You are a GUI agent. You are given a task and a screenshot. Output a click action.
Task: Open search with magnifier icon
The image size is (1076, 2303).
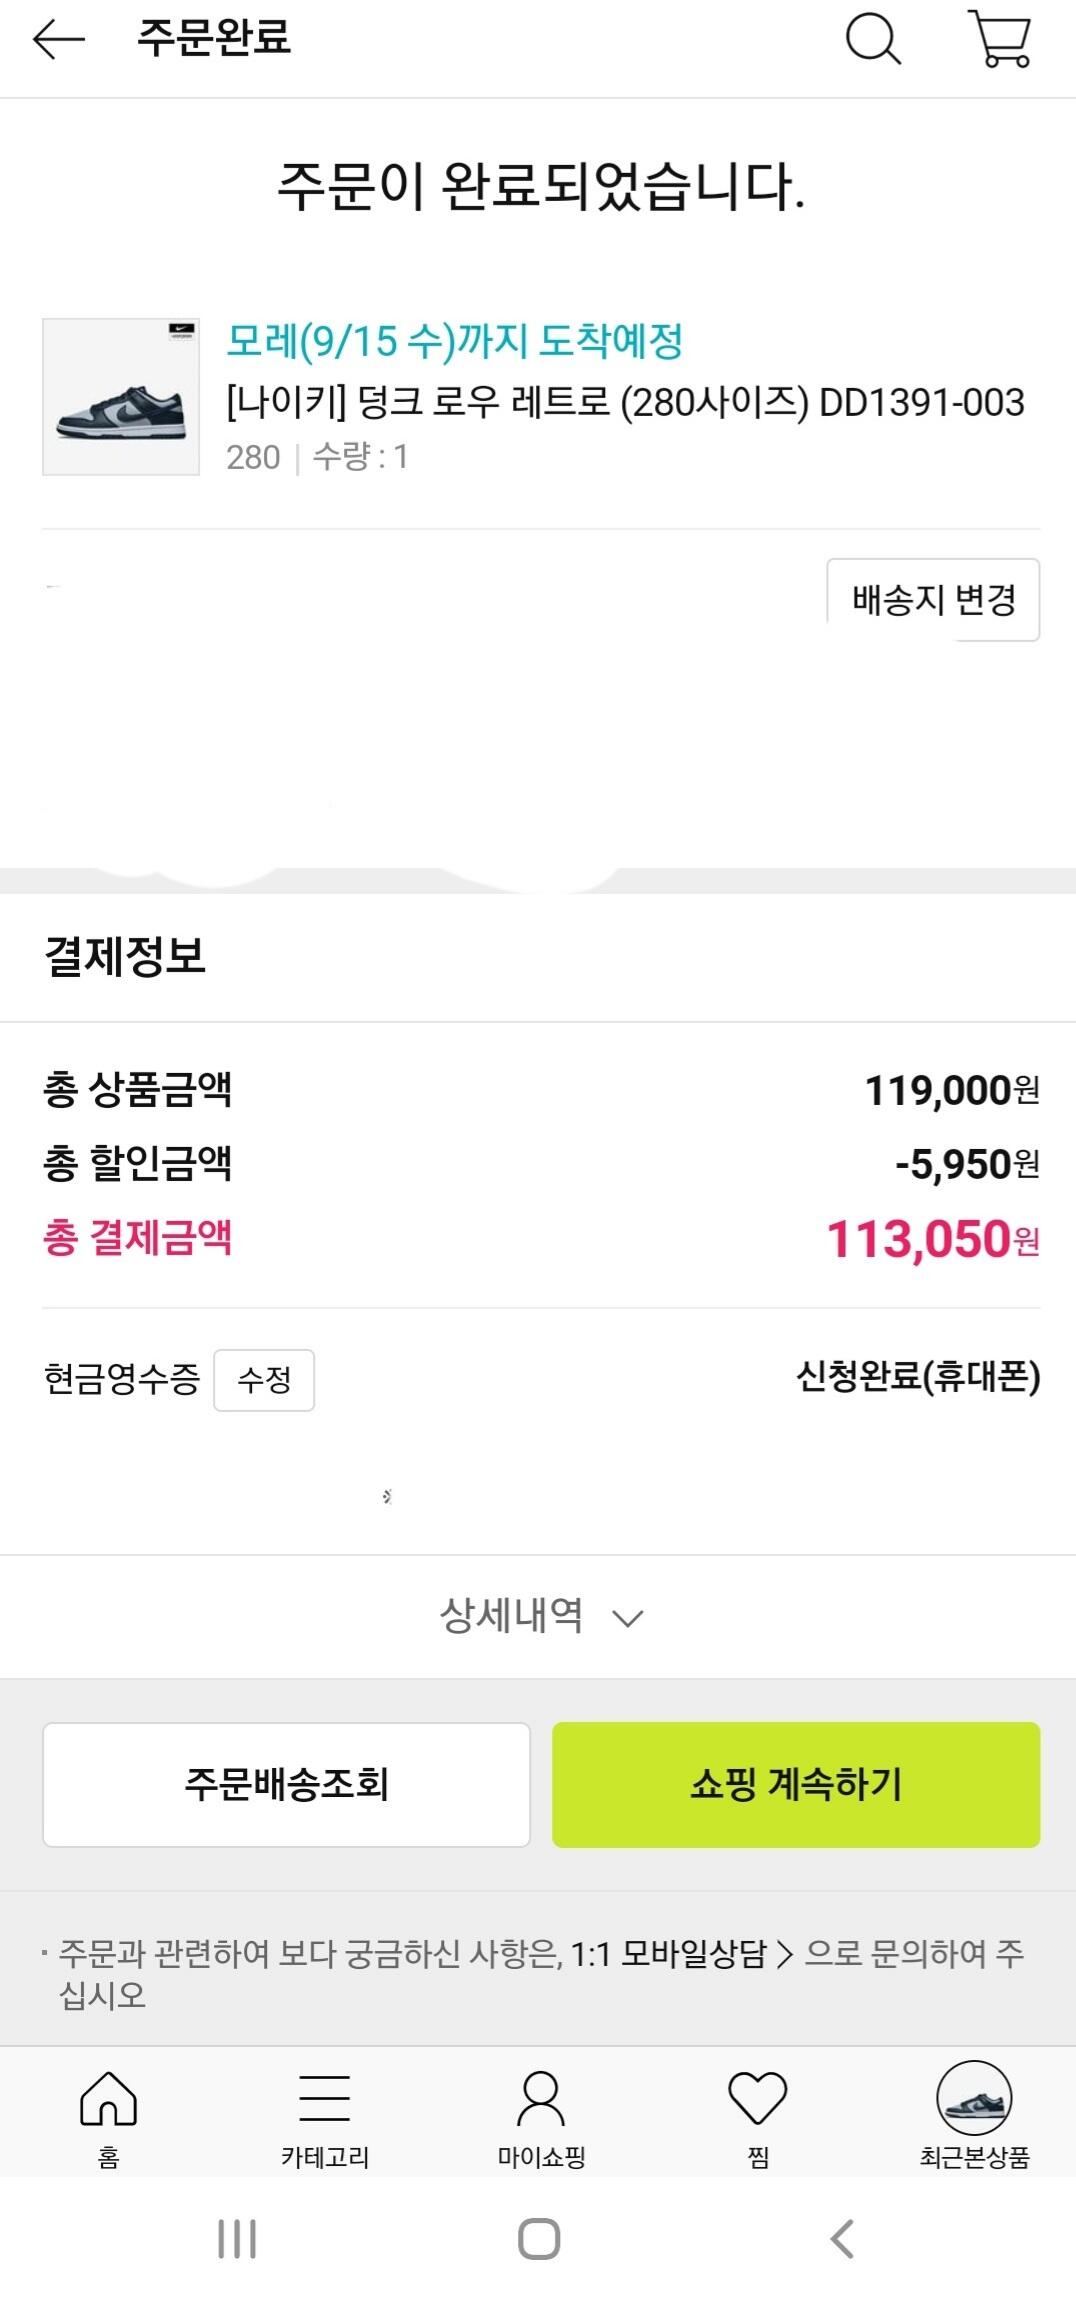[873, 40]
